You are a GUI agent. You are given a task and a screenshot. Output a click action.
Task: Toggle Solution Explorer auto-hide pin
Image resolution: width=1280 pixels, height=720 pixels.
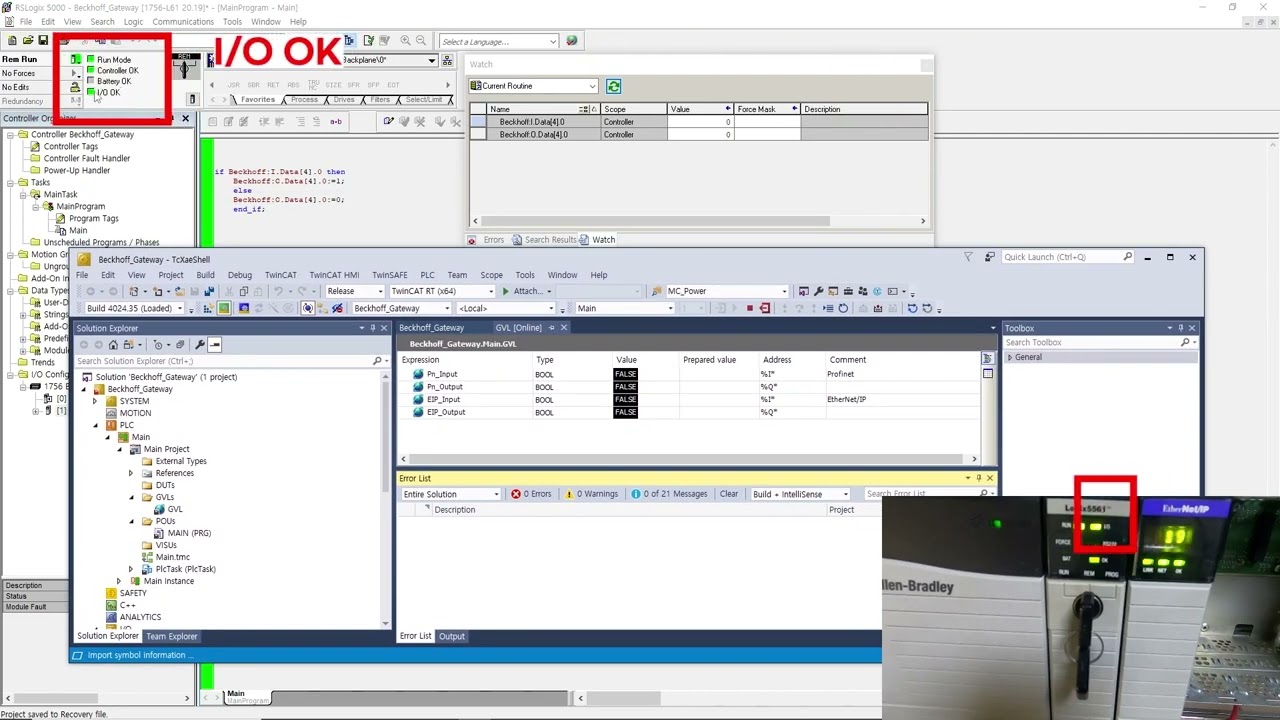point(372,328)
